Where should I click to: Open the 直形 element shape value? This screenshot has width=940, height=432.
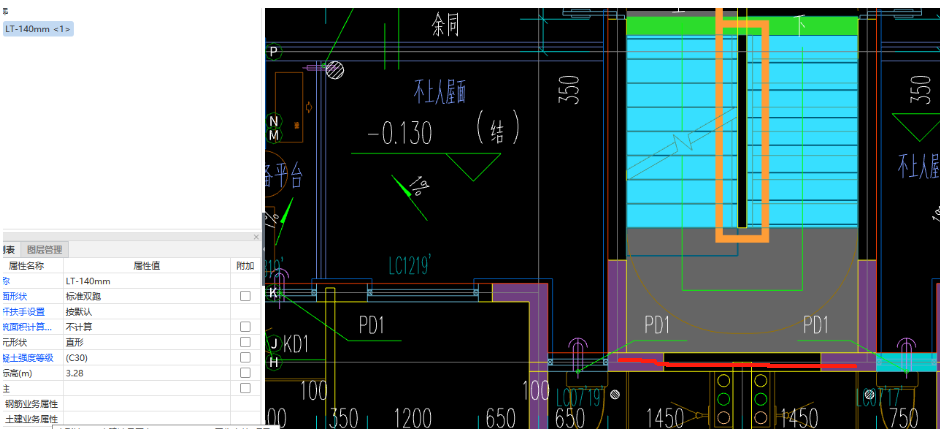pyautogui.click(x=147, y=342)
